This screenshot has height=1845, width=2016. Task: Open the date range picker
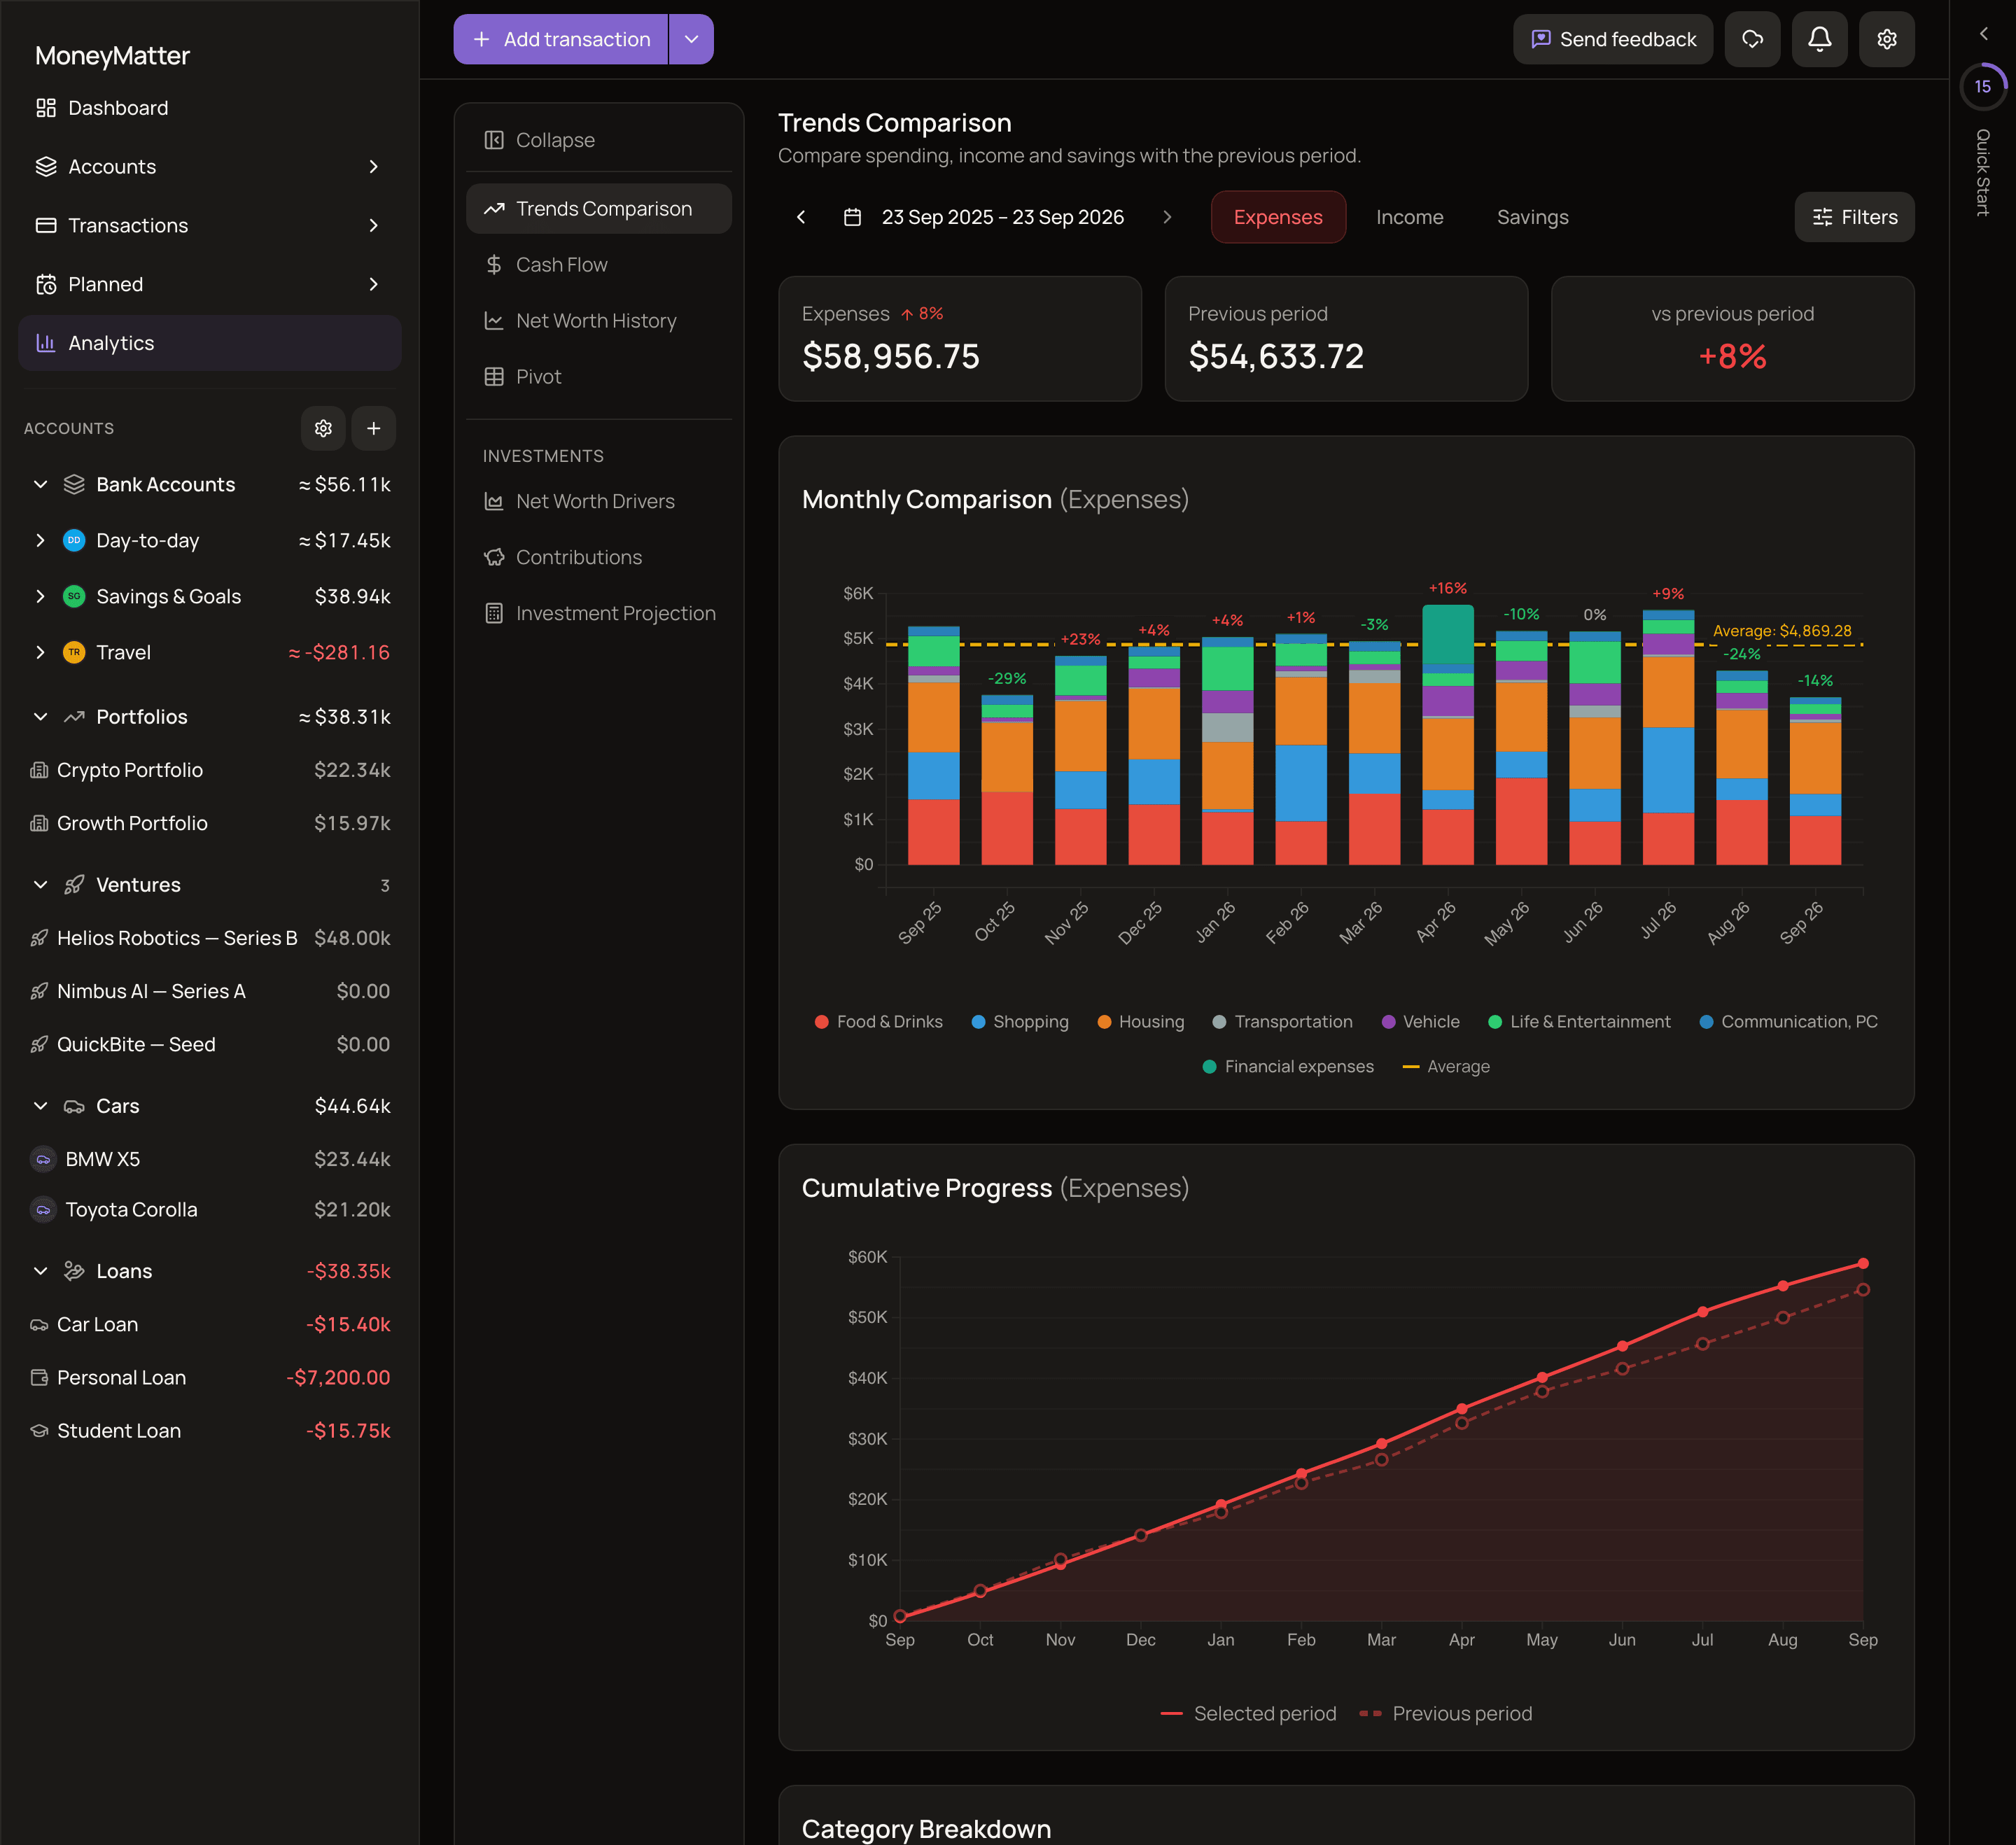[984, 217]
